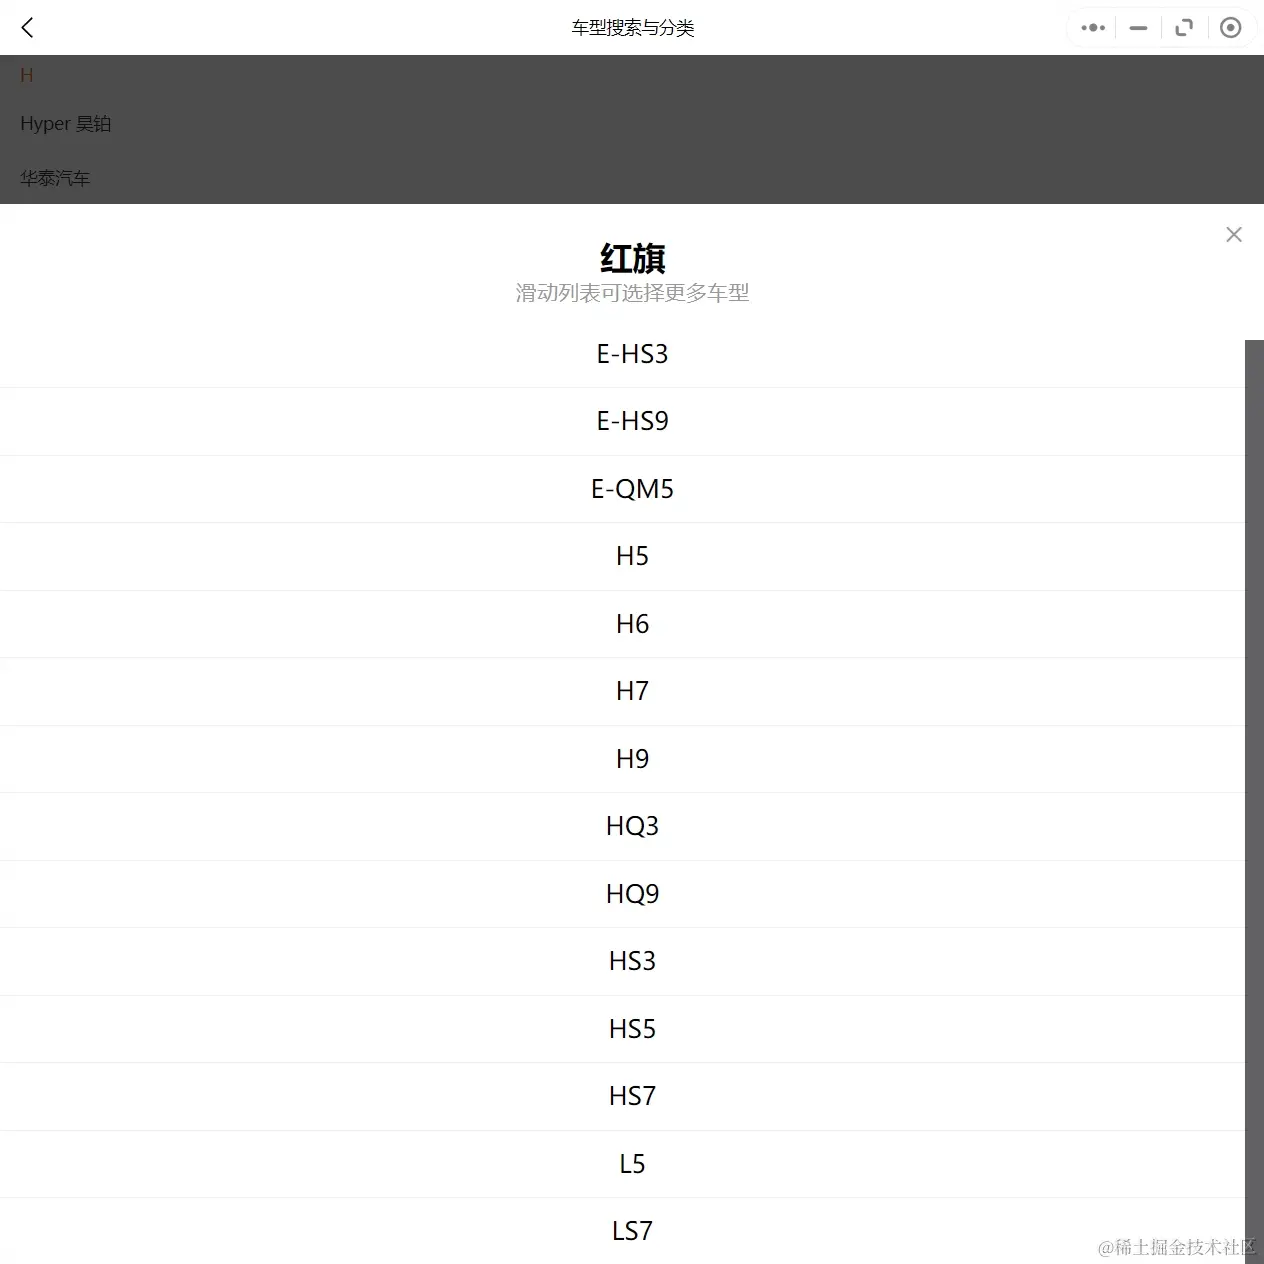Pick model H9
The width and height of the screenshot is (1264, 1264).
[x=623, y=759]
